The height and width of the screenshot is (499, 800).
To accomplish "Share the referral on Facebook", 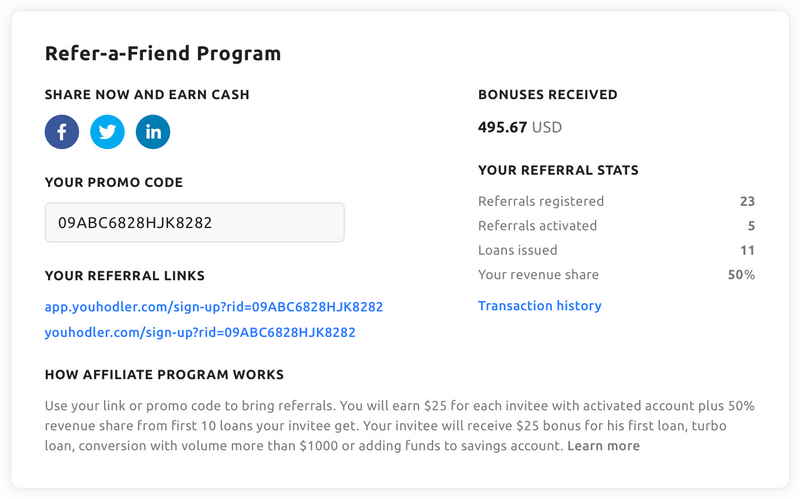I will pos(62,132).
